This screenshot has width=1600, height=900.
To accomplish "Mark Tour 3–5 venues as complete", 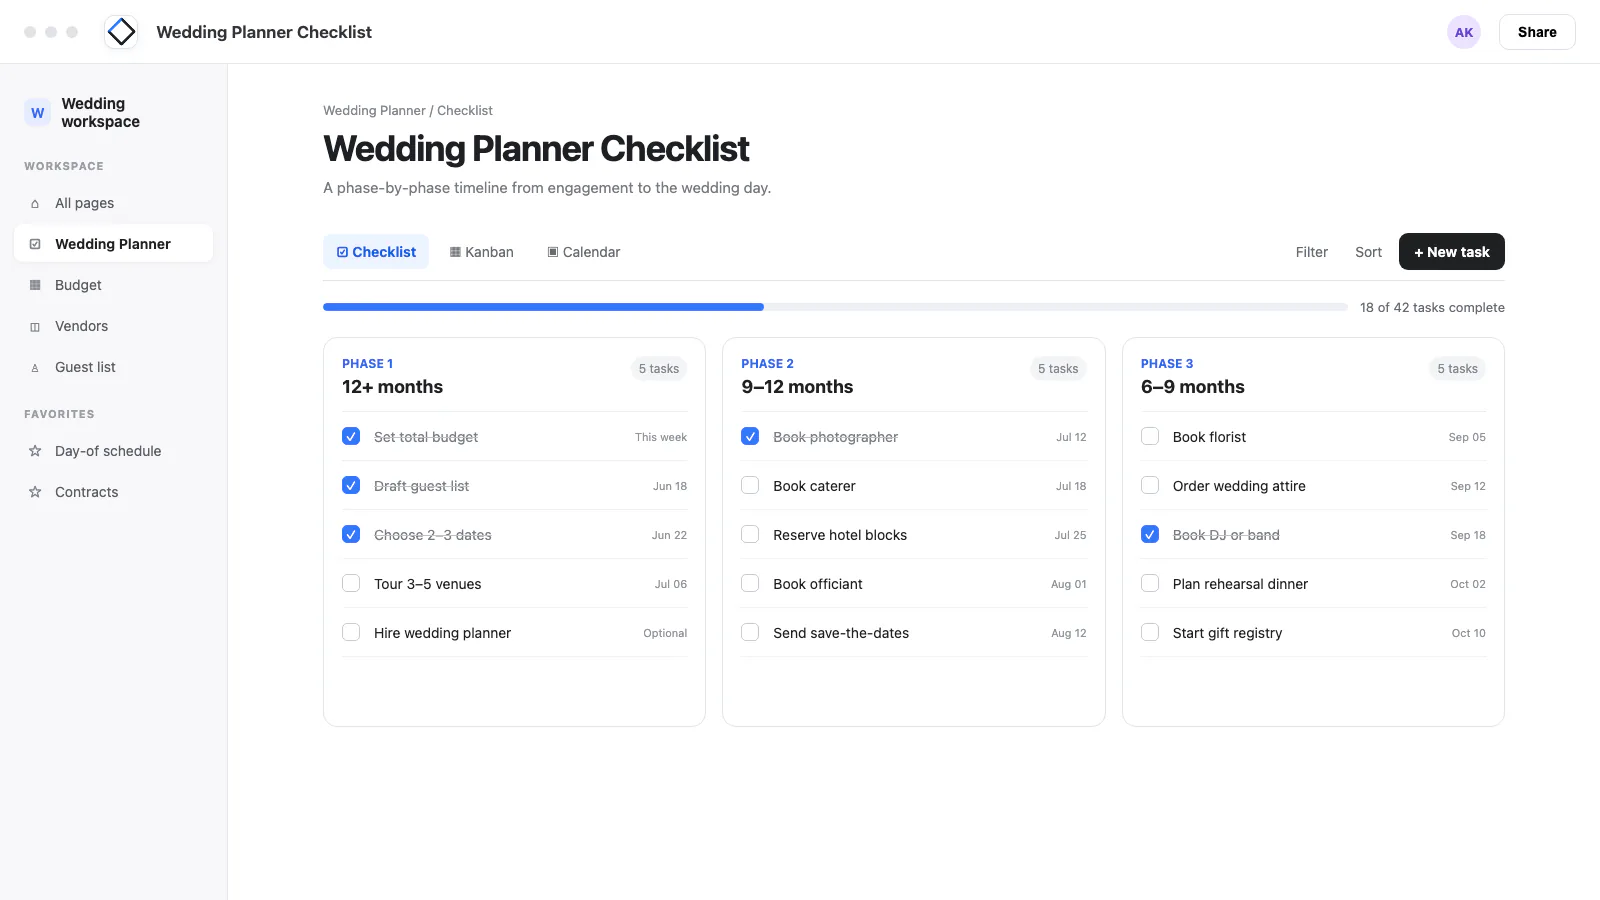I will [351, 583].
